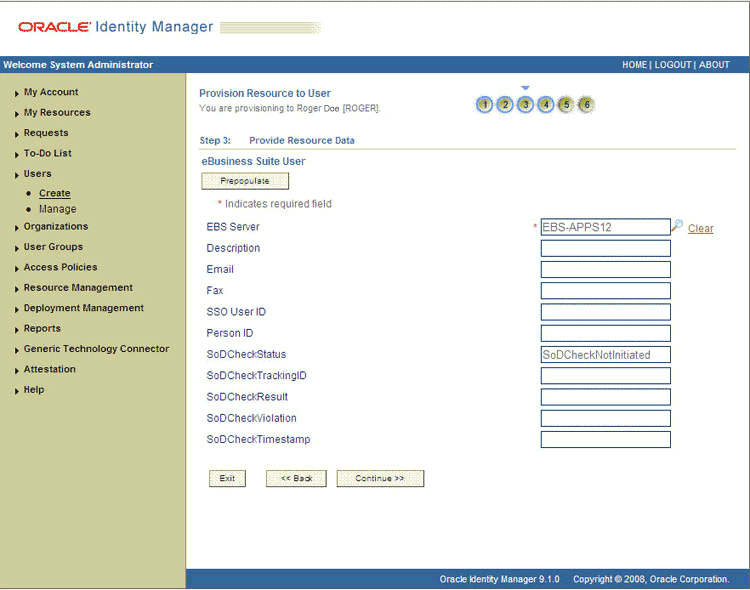Open ABOUT in top bar
Image resolution: width=750 pixels, height=590 pixels.
click(x=714, y=65)
